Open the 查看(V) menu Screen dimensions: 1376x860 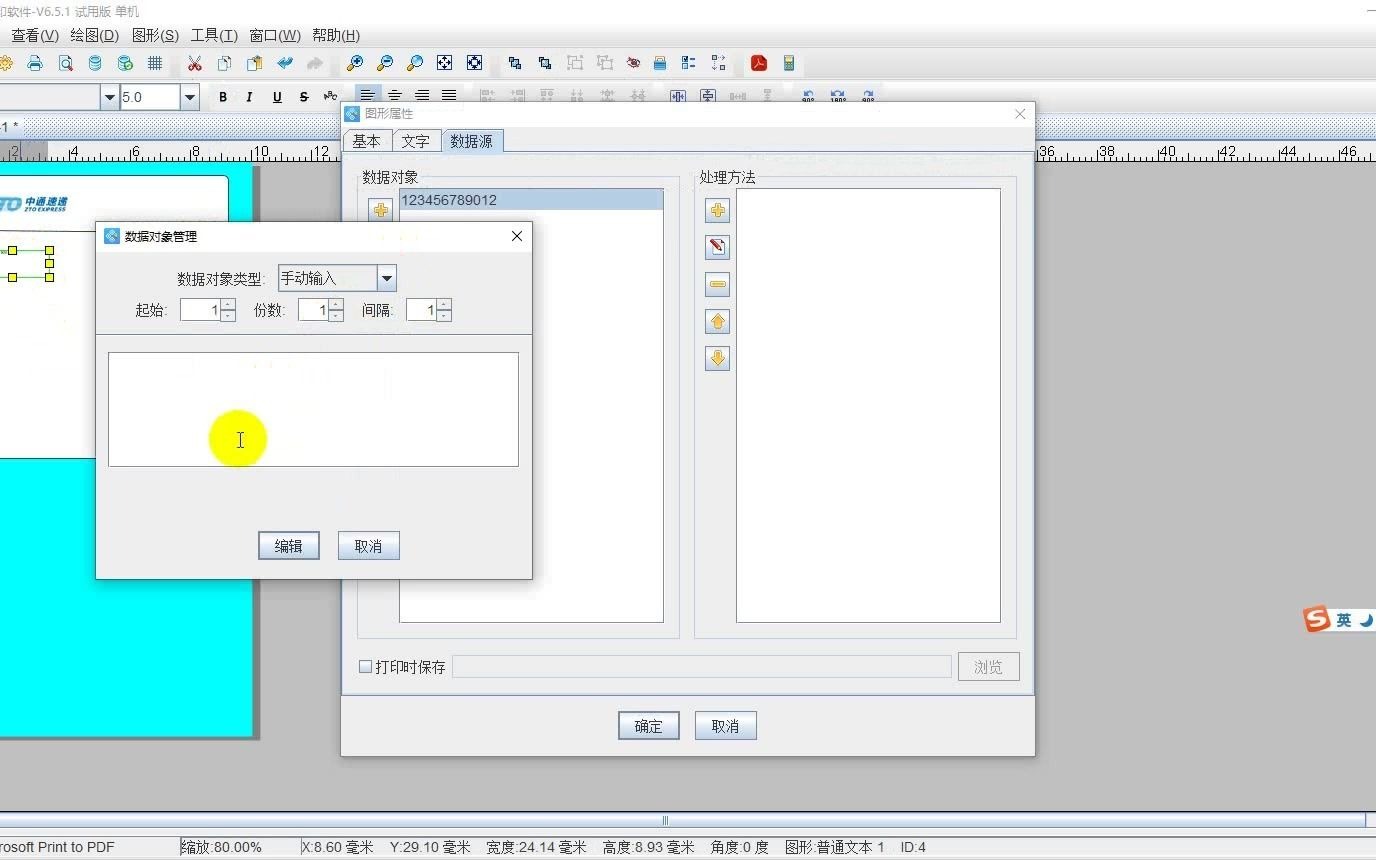35,35
